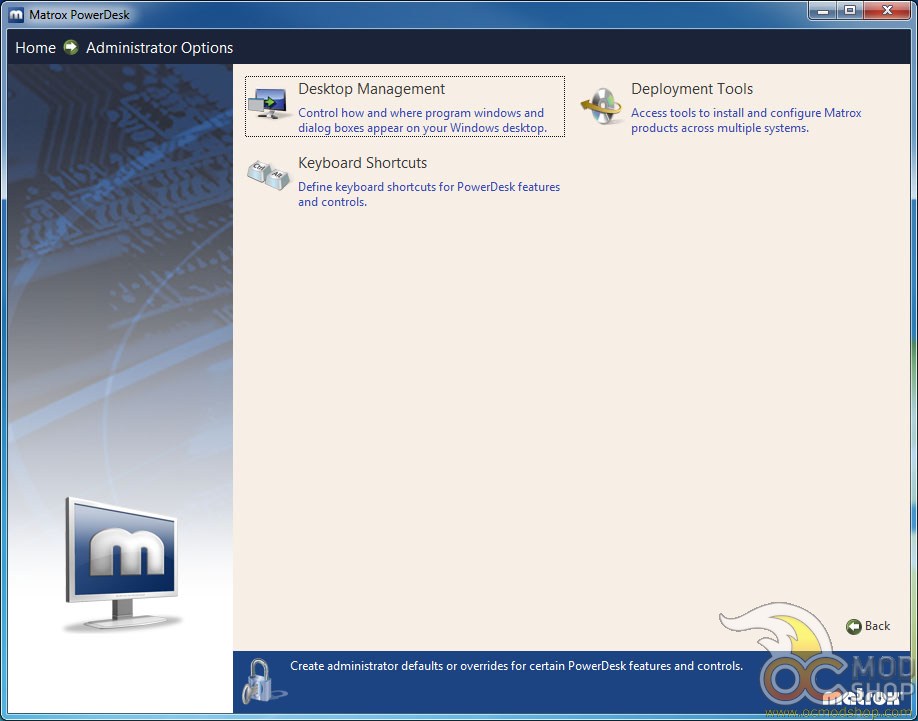
Task: Open the Deployment Tools heading
Action: [692, 89]
